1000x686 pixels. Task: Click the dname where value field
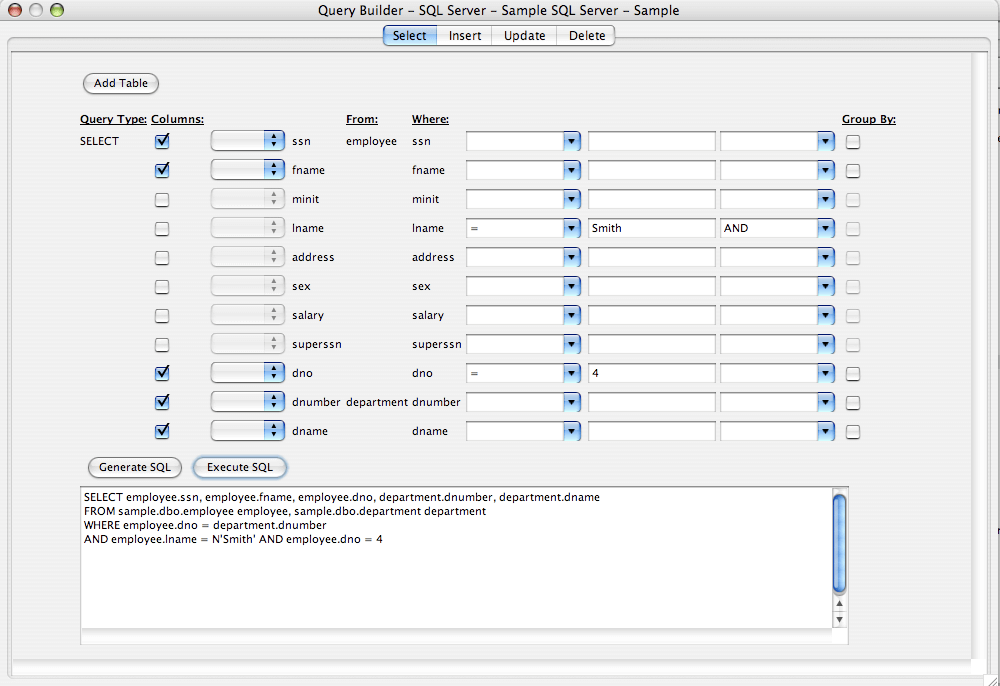pyautogui.click(x=651, y=431)
